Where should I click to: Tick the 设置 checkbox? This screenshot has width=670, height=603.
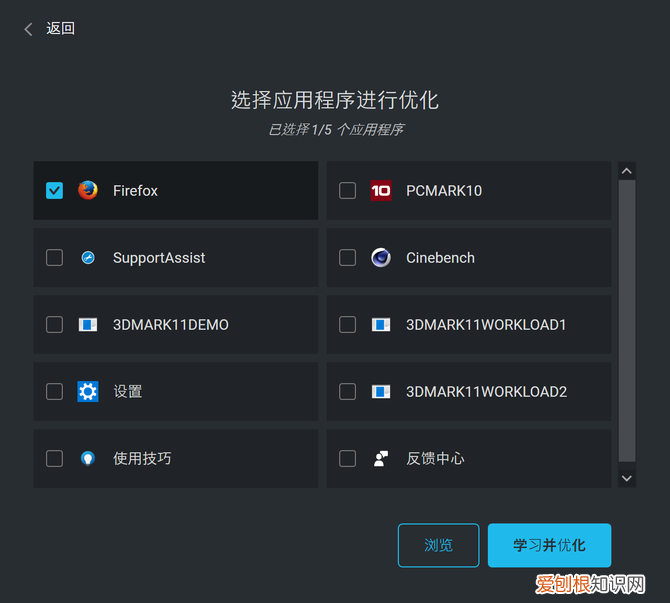[54, 391]
